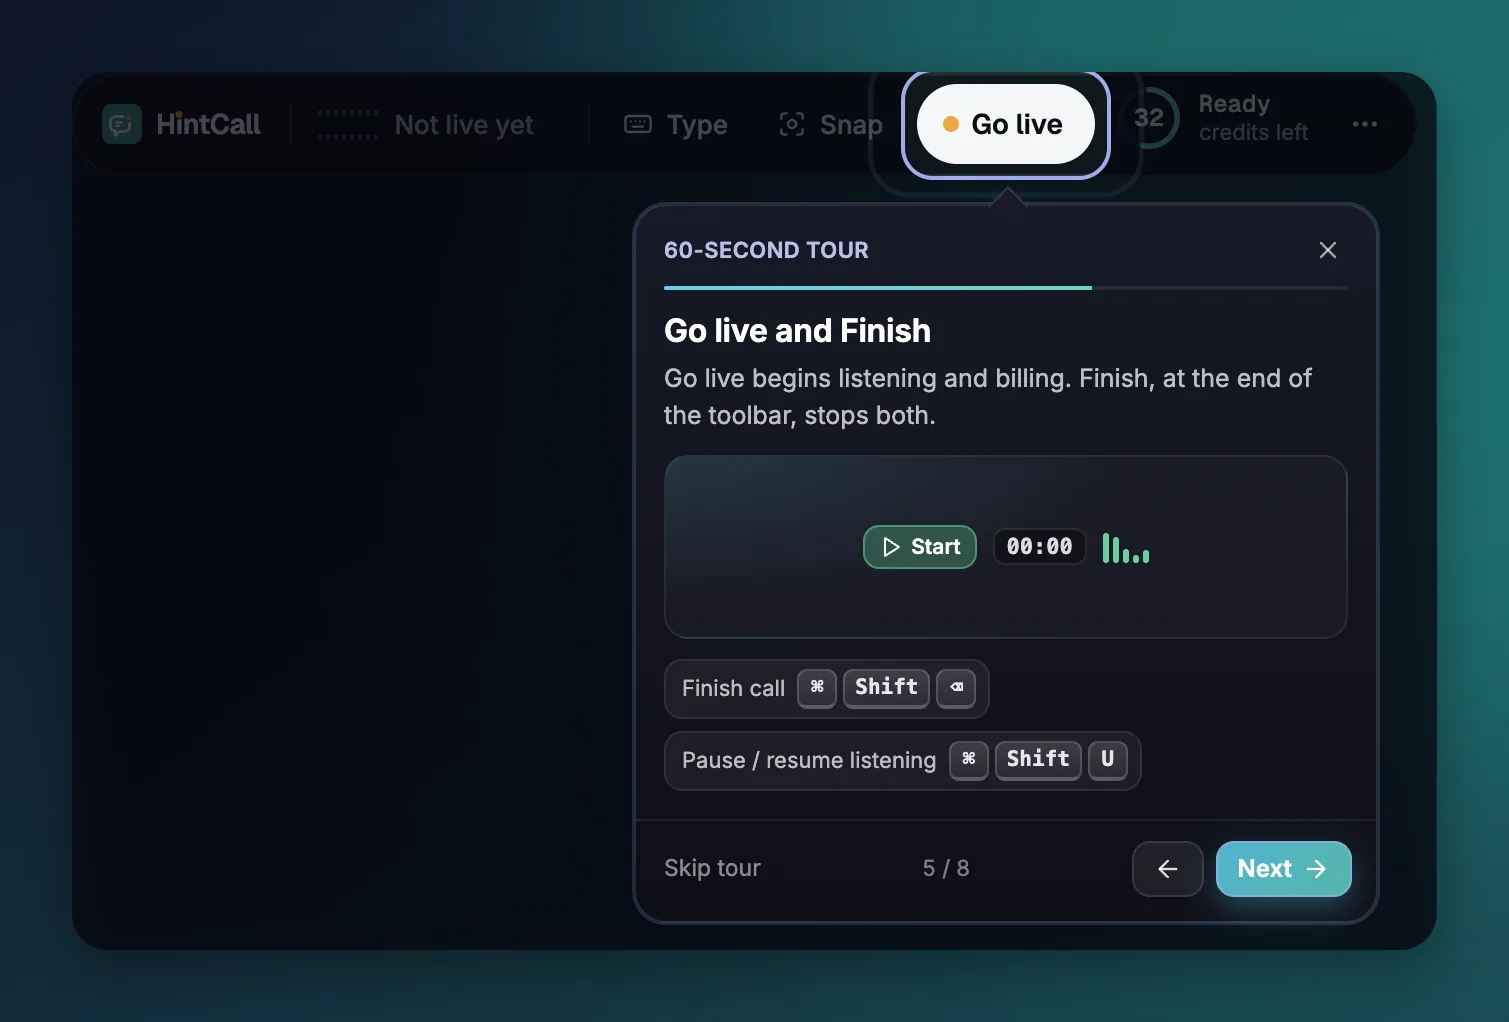Click the HintCall logo icon

(x=122, y=124)
